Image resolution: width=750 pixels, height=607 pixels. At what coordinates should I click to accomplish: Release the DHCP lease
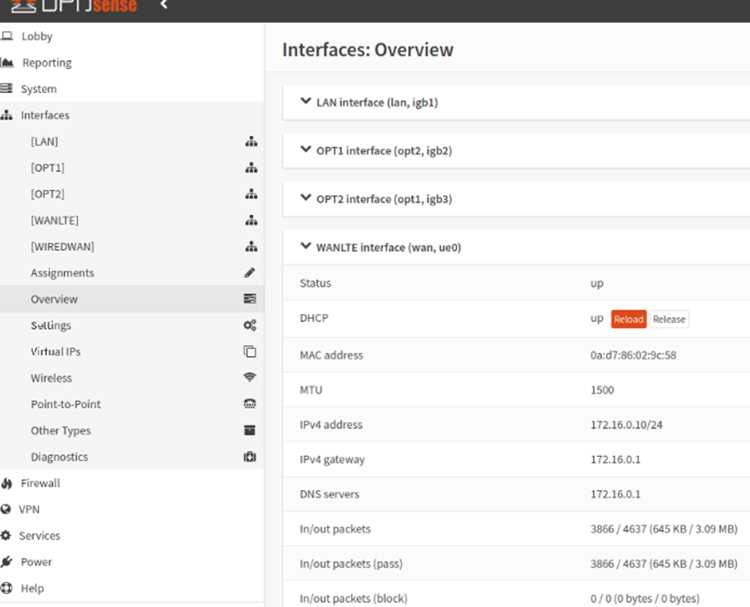click(x=669, y=319)
